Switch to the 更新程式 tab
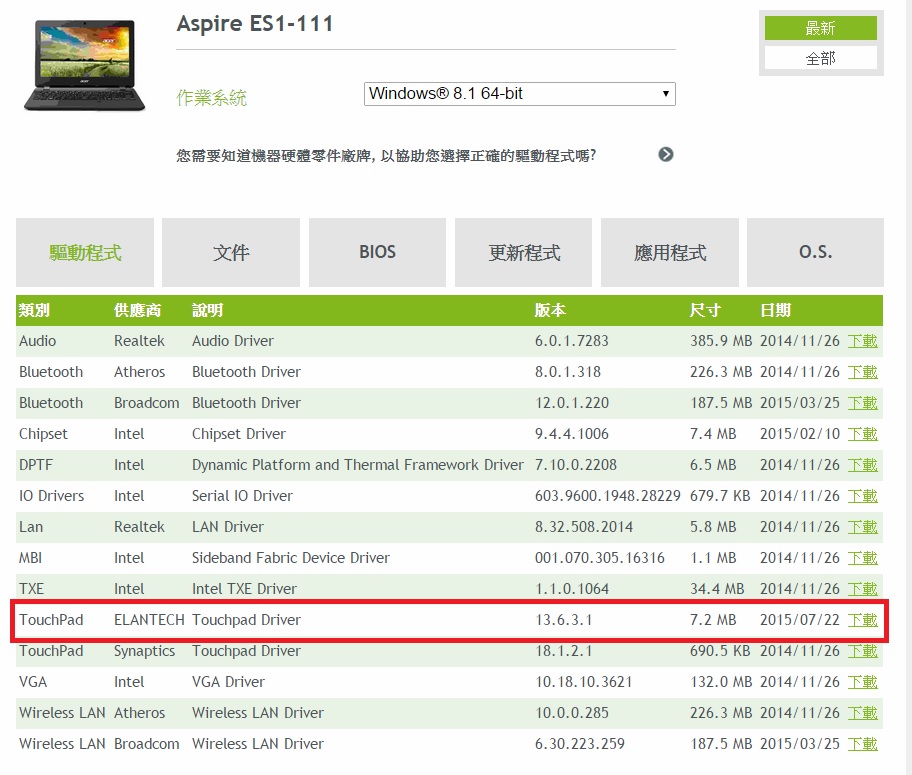The image size is (912, 775). point(523,253)
